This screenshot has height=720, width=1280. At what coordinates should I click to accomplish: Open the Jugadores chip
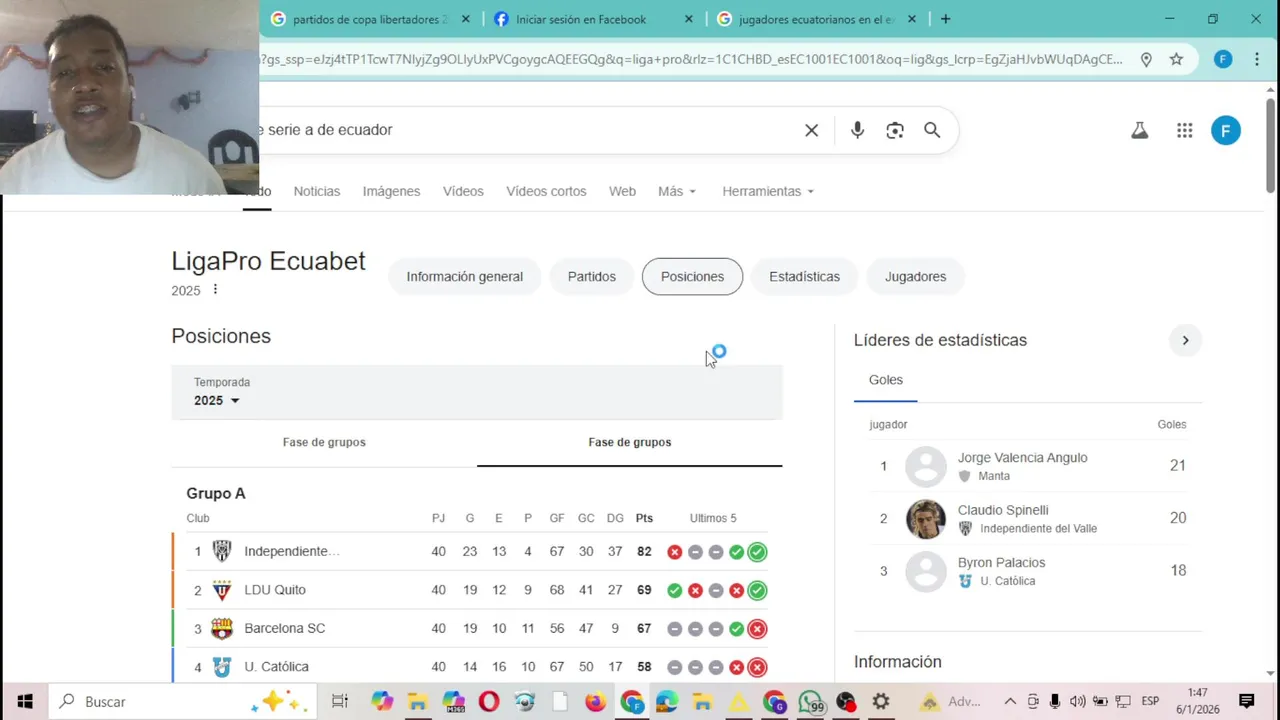[x=915, y=277]
